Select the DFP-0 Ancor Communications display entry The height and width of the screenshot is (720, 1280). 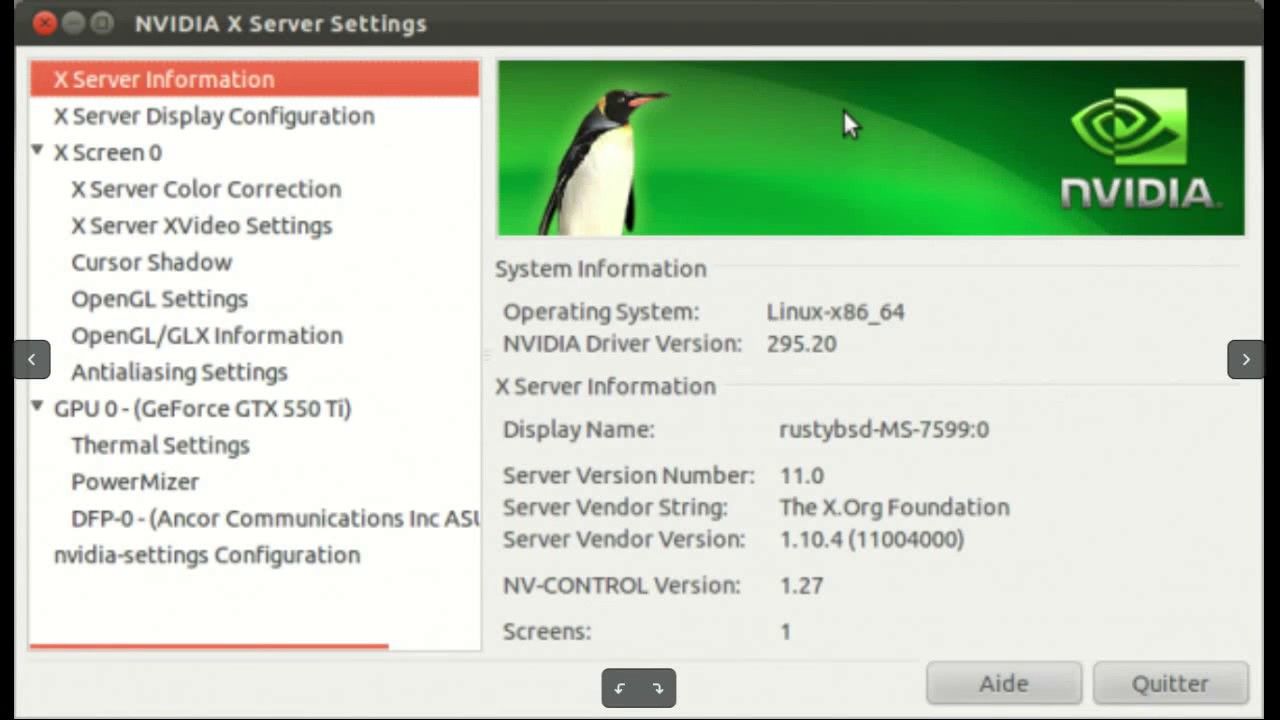[275, 518]
